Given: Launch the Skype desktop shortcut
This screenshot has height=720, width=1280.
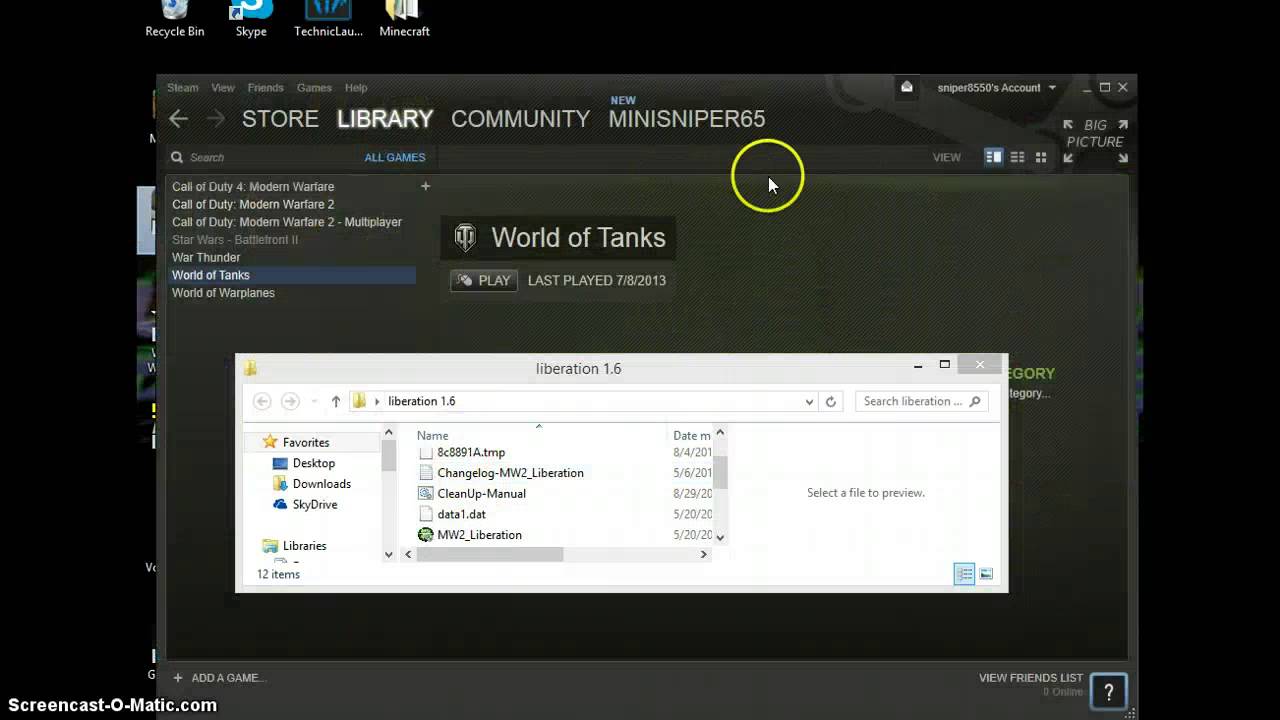Looking at the screenshot, I should click(x=251, y=18).
